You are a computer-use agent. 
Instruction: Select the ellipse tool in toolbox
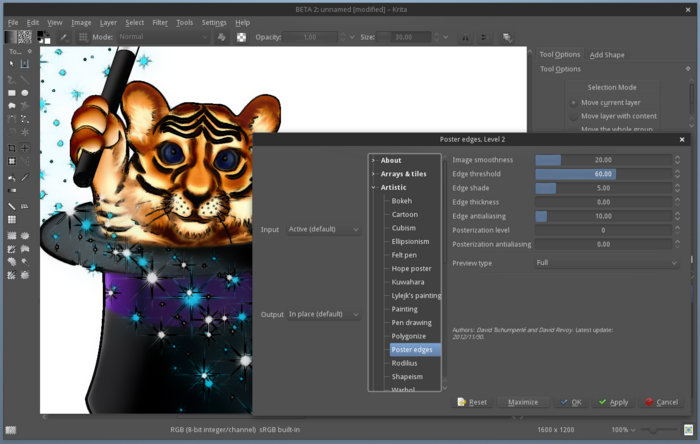point(25,93)
